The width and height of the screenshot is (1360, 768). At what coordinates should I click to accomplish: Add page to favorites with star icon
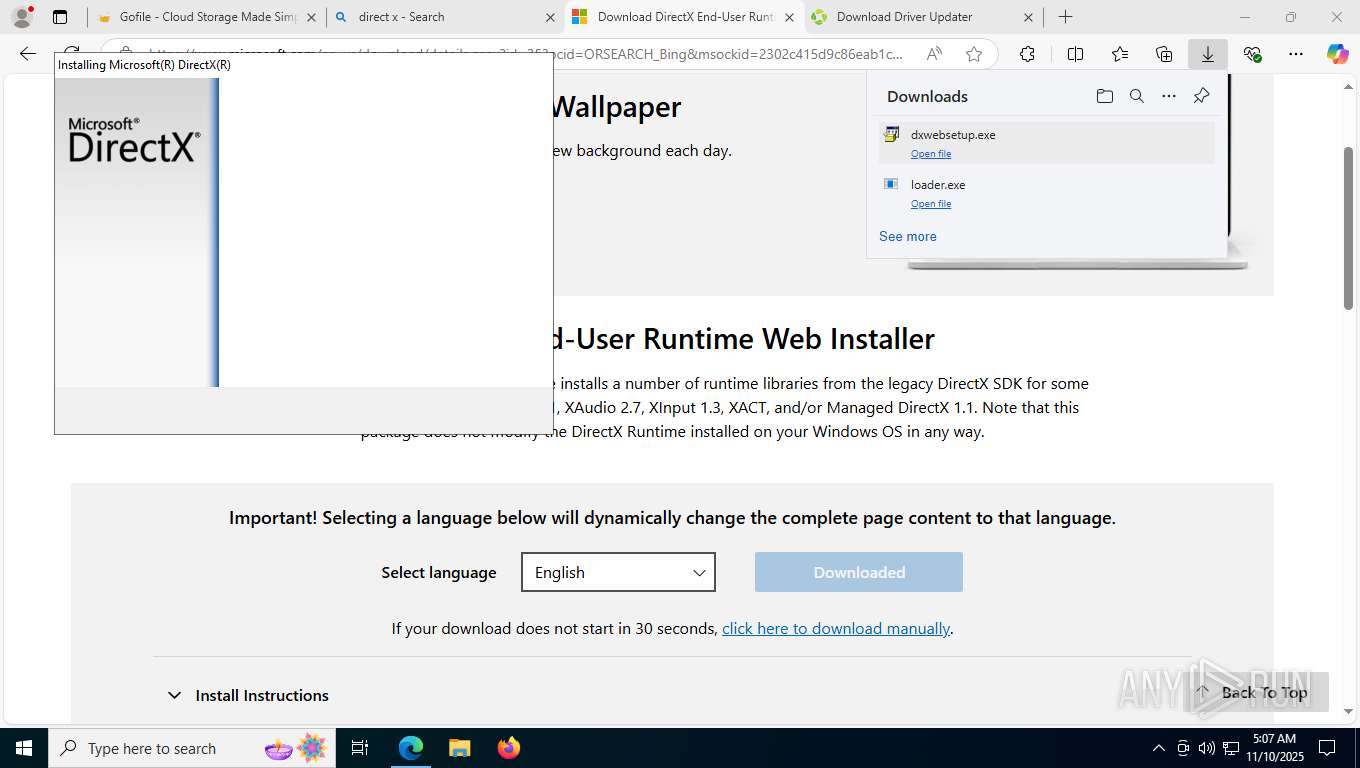coord(974,54)
